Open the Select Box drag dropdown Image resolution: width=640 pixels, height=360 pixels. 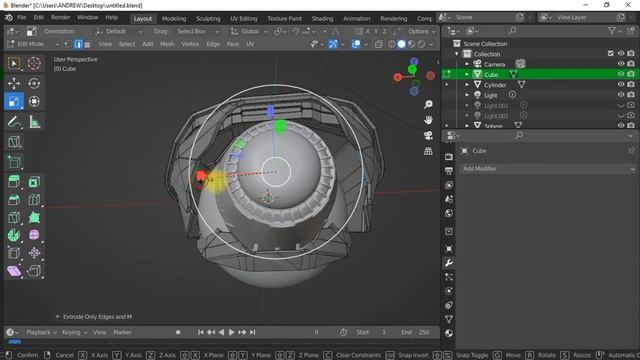click(x=198, y=31)
